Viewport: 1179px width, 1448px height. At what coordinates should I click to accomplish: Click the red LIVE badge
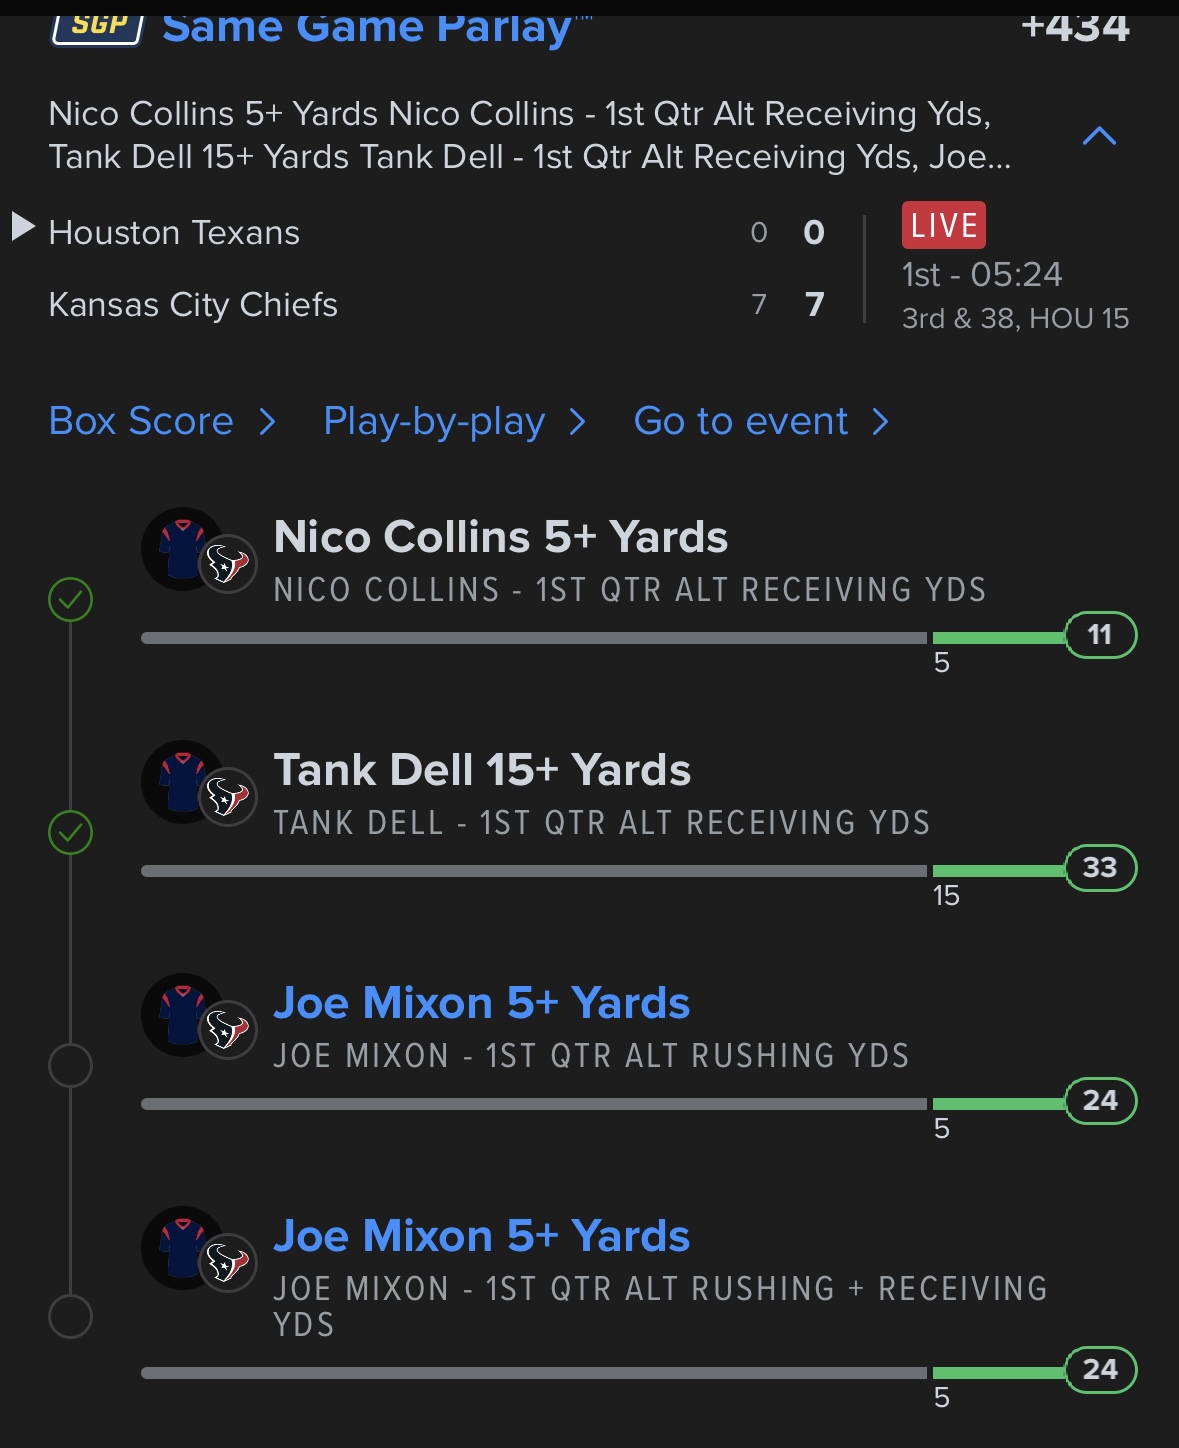pos(943,225)
